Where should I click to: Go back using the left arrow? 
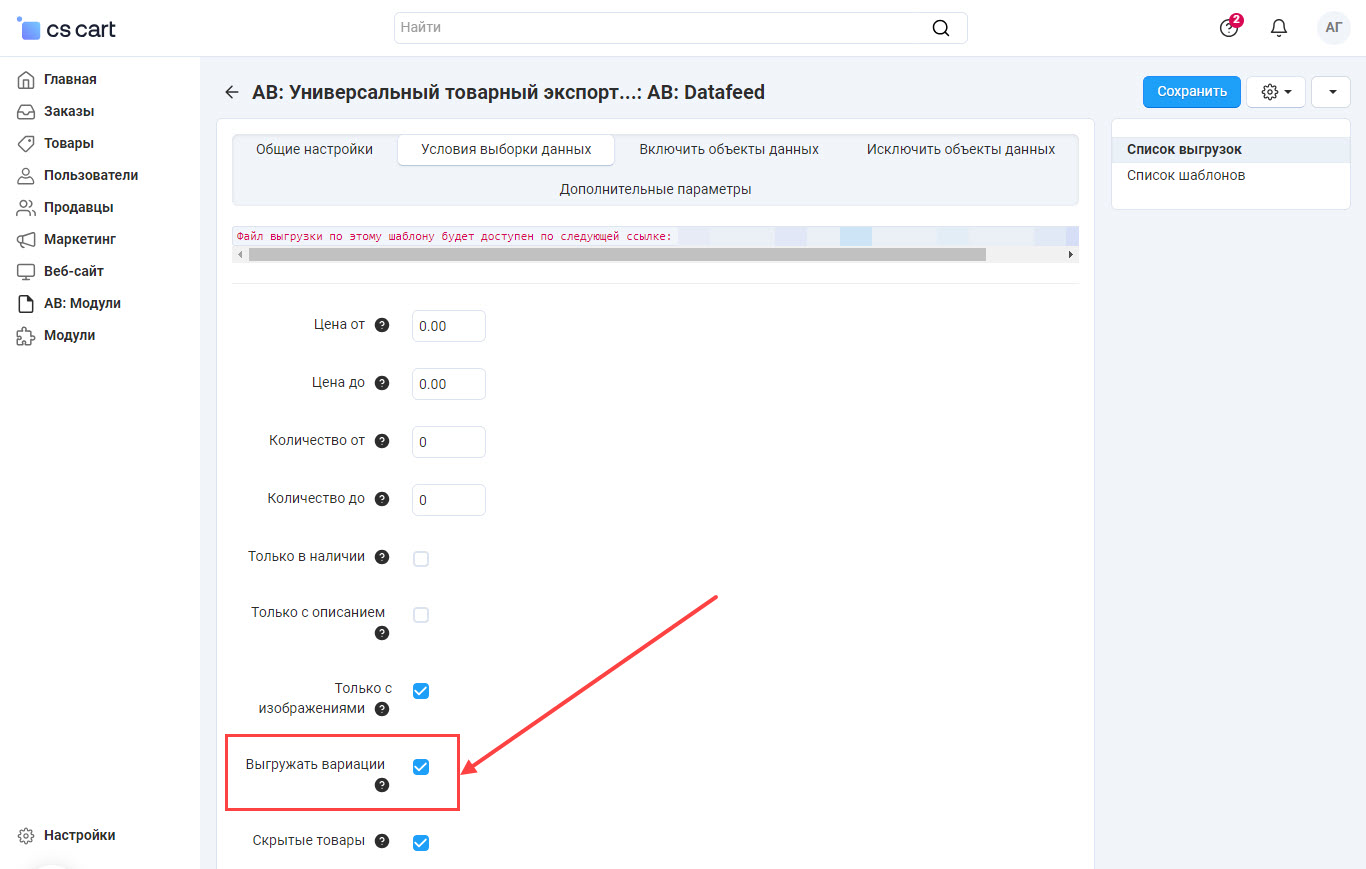pos(232,92)
